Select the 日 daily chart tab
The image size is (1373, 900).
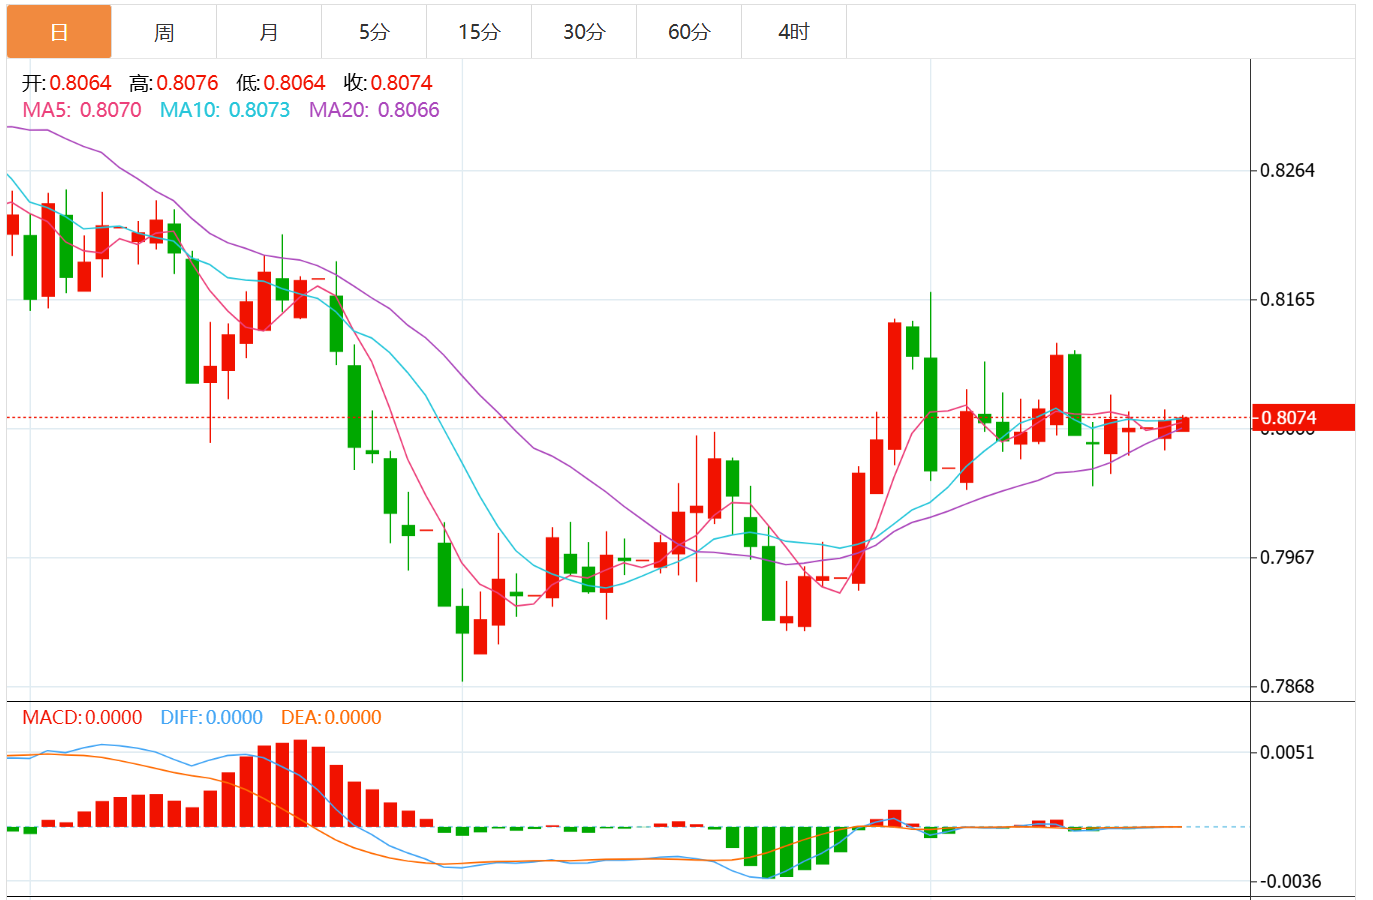pos(59,32)
